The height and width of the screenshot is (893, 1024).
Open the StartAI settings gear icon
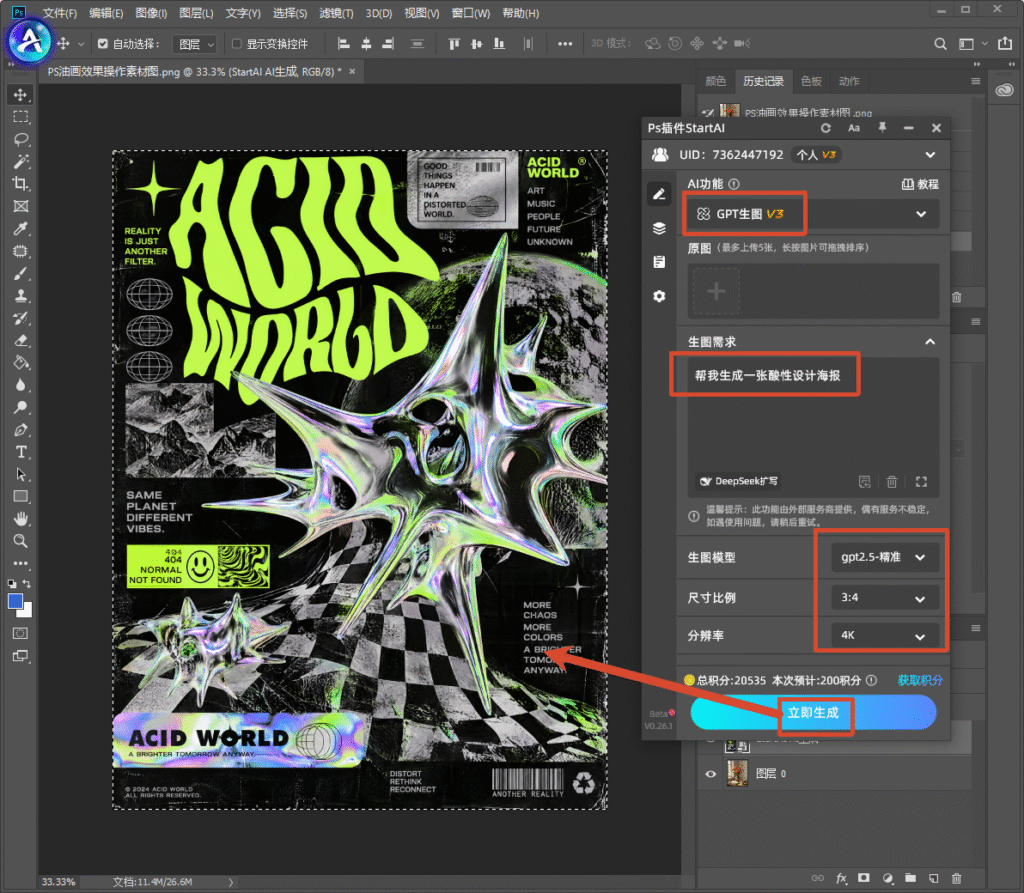click(x=659, y=296)
